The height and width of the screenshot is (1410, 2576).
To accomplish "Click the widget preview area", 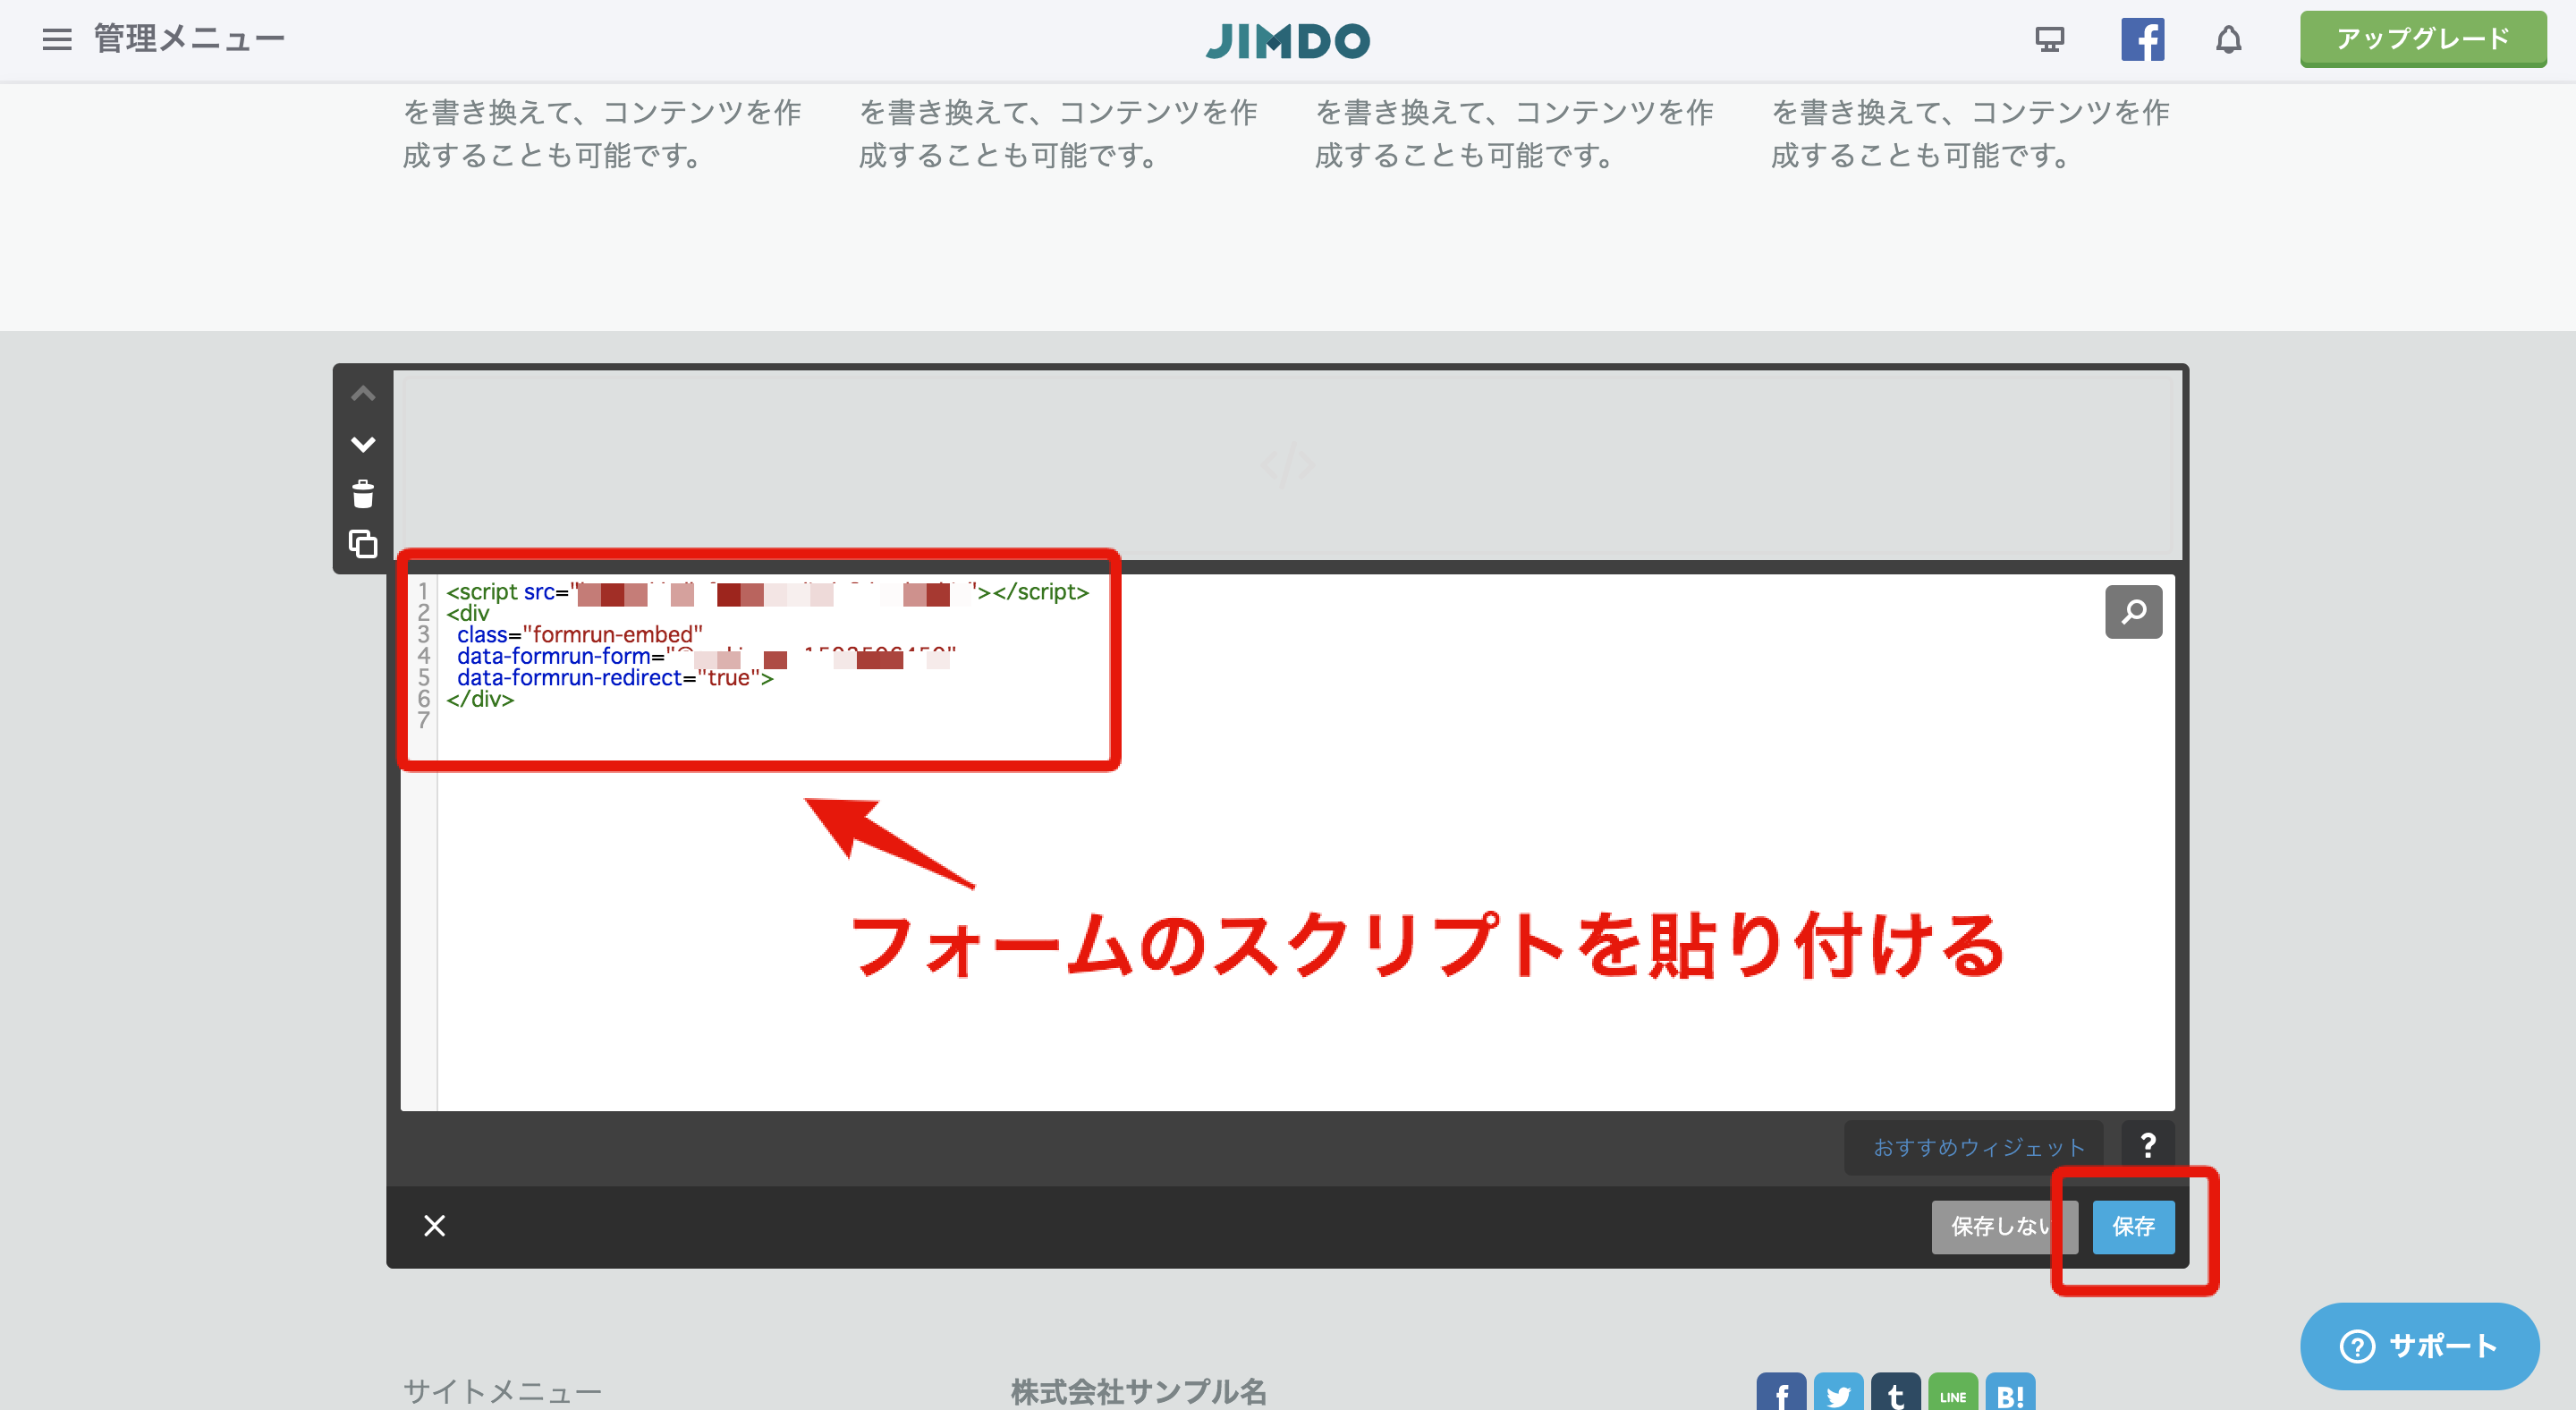I will [1287, 465].
